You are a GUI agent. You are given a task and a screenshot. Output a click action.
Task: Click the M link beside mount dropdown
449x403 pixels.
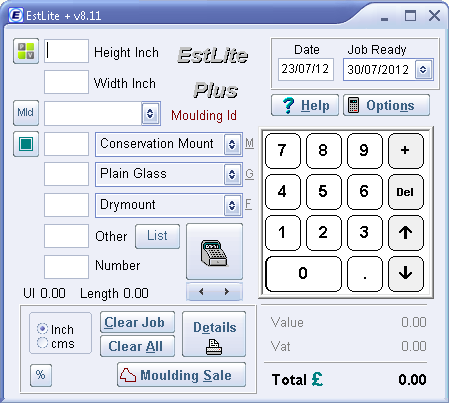click(x=249, y=143)
